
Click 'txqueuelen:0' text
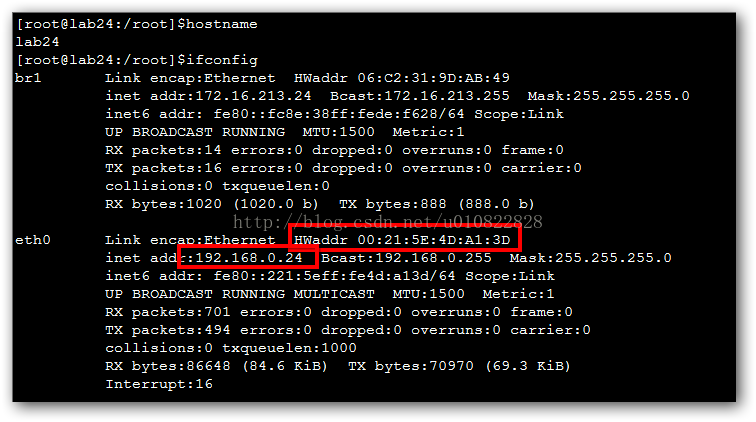point(276,186)
